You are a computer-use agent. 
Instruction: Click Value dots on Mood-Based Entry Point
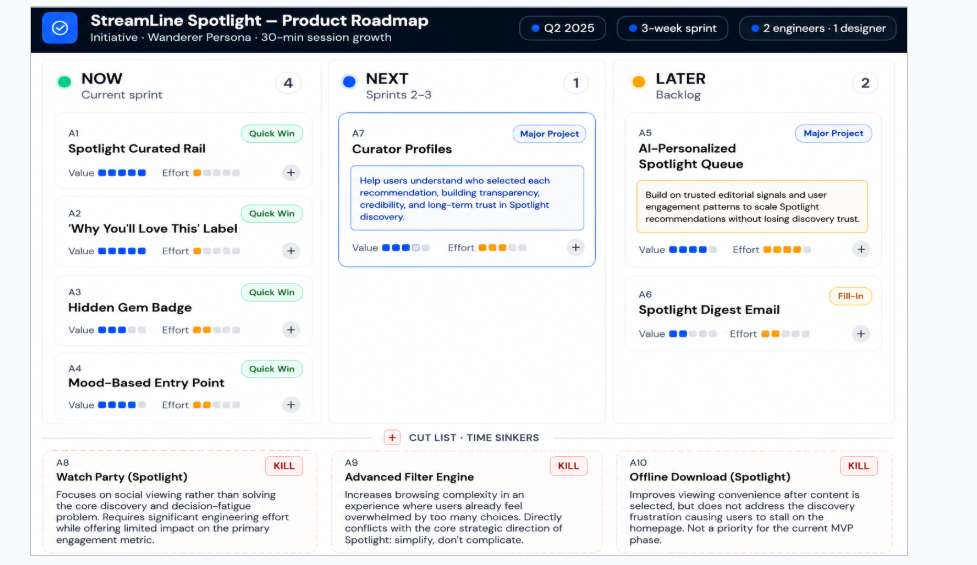[122, 405]
